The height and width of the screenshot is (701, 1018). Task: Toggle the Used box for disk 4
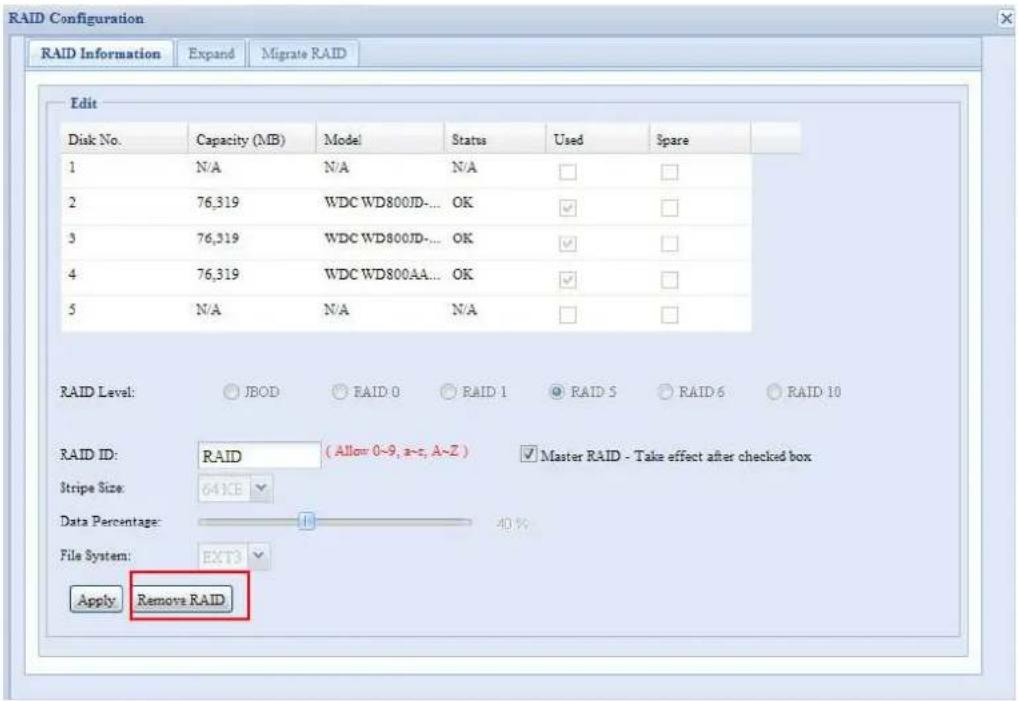tap(567, 280)
